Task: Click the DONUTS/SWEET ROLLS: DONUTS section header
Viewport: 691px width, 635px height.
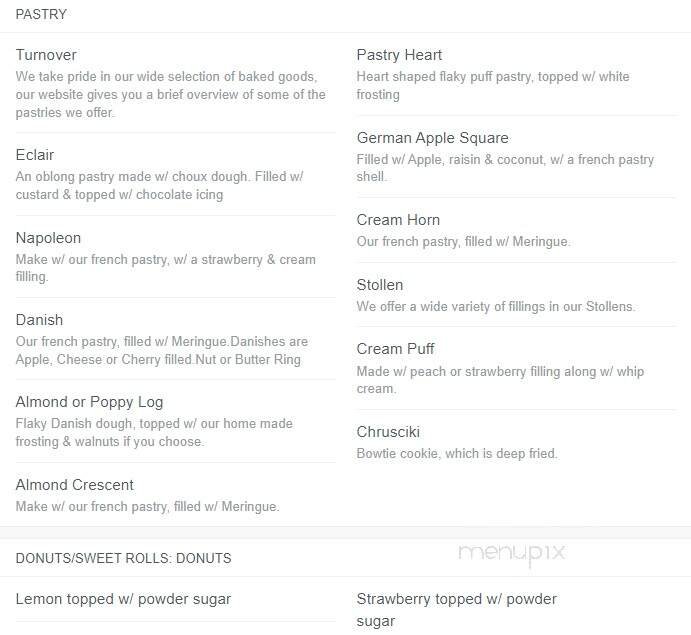Action: (123, 558)
